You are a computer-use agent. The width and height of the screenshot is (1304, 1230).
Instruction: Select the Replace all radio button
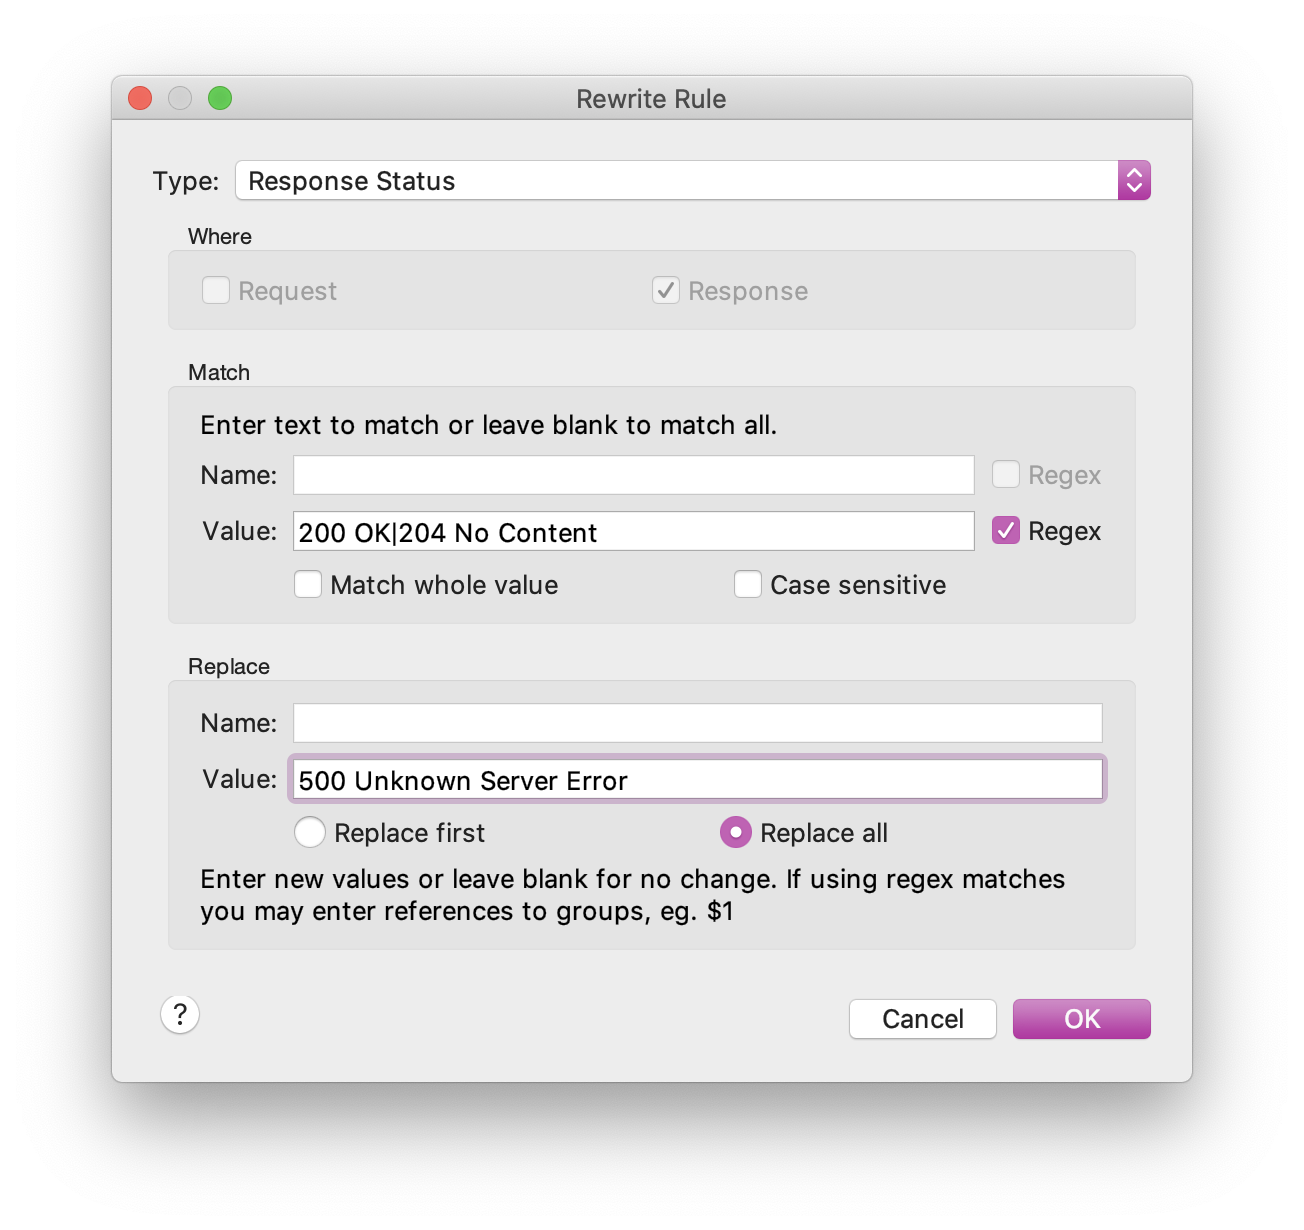(736, 832)
